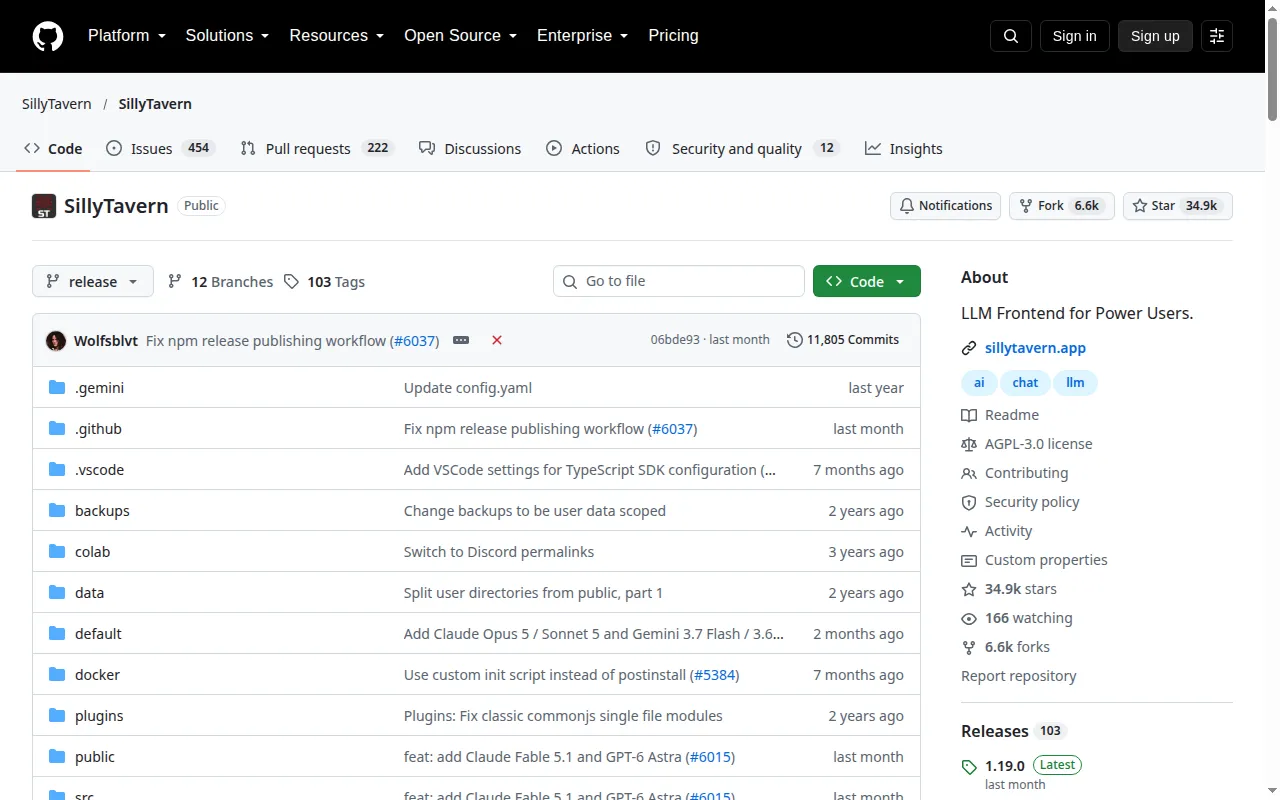1280x800 pixels.
Task: Open the sillytavern.app website link
Action: coord(1035,348)
